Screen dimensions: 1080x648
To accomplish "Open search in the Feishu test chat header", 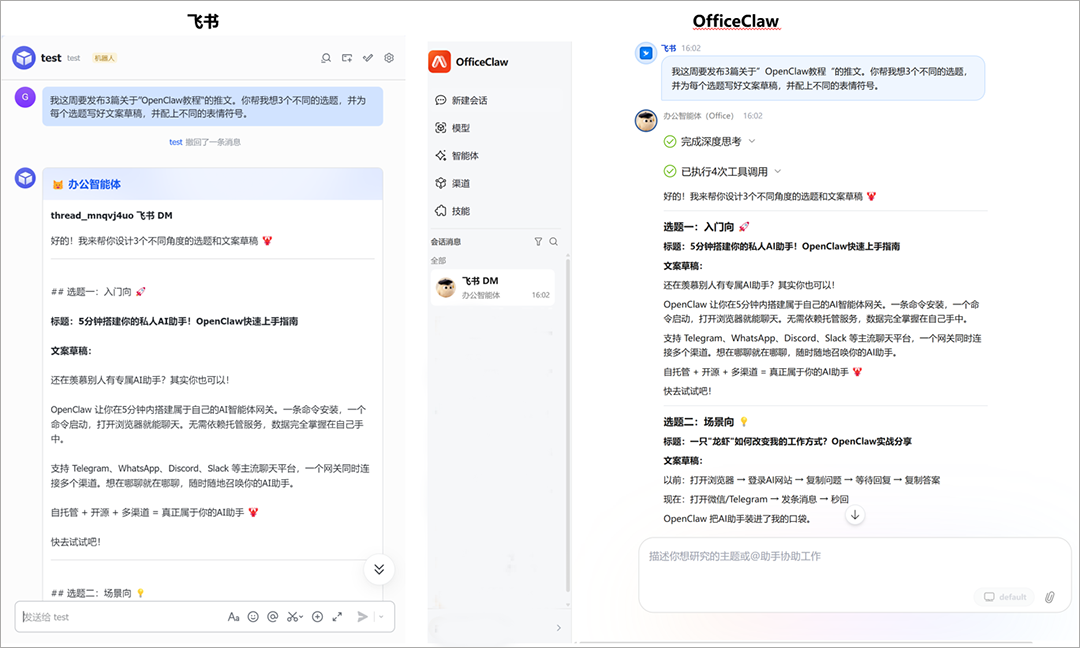I will [x=326, y=58].
